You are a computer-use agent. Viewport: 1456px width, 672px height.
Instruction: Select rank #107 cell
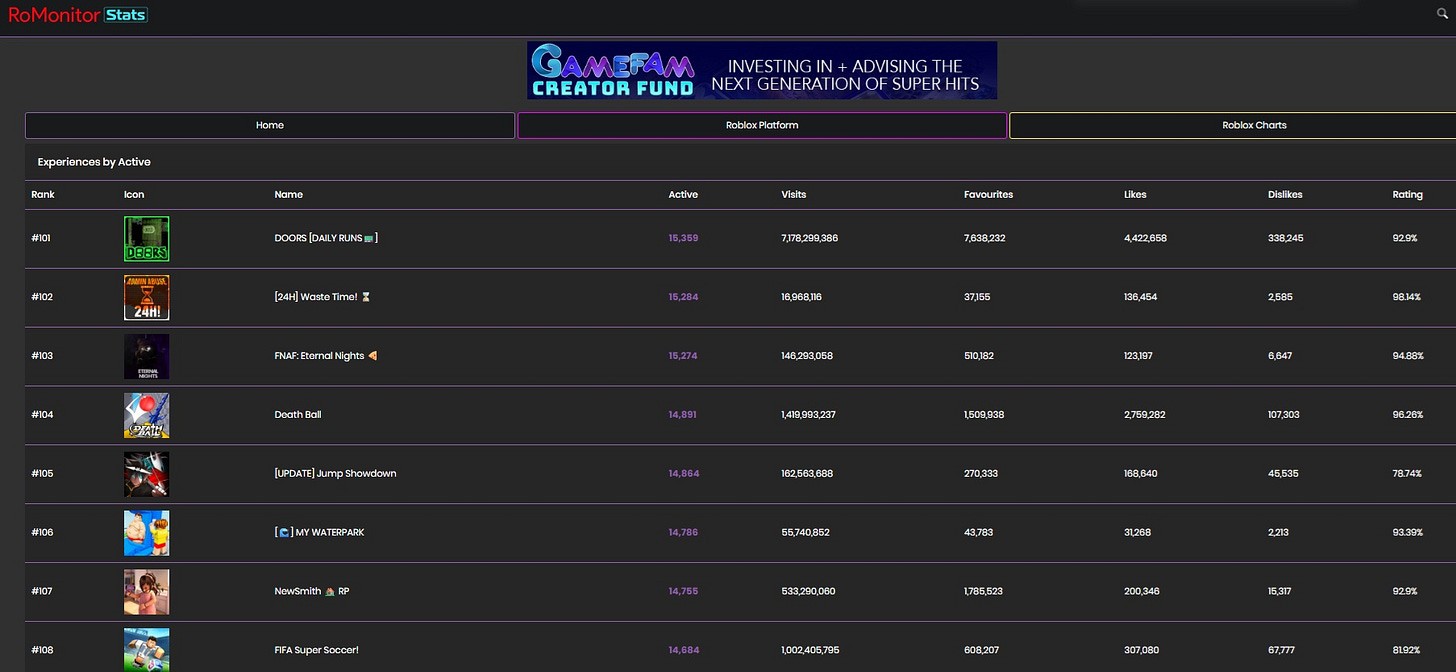tap(42, 591)
